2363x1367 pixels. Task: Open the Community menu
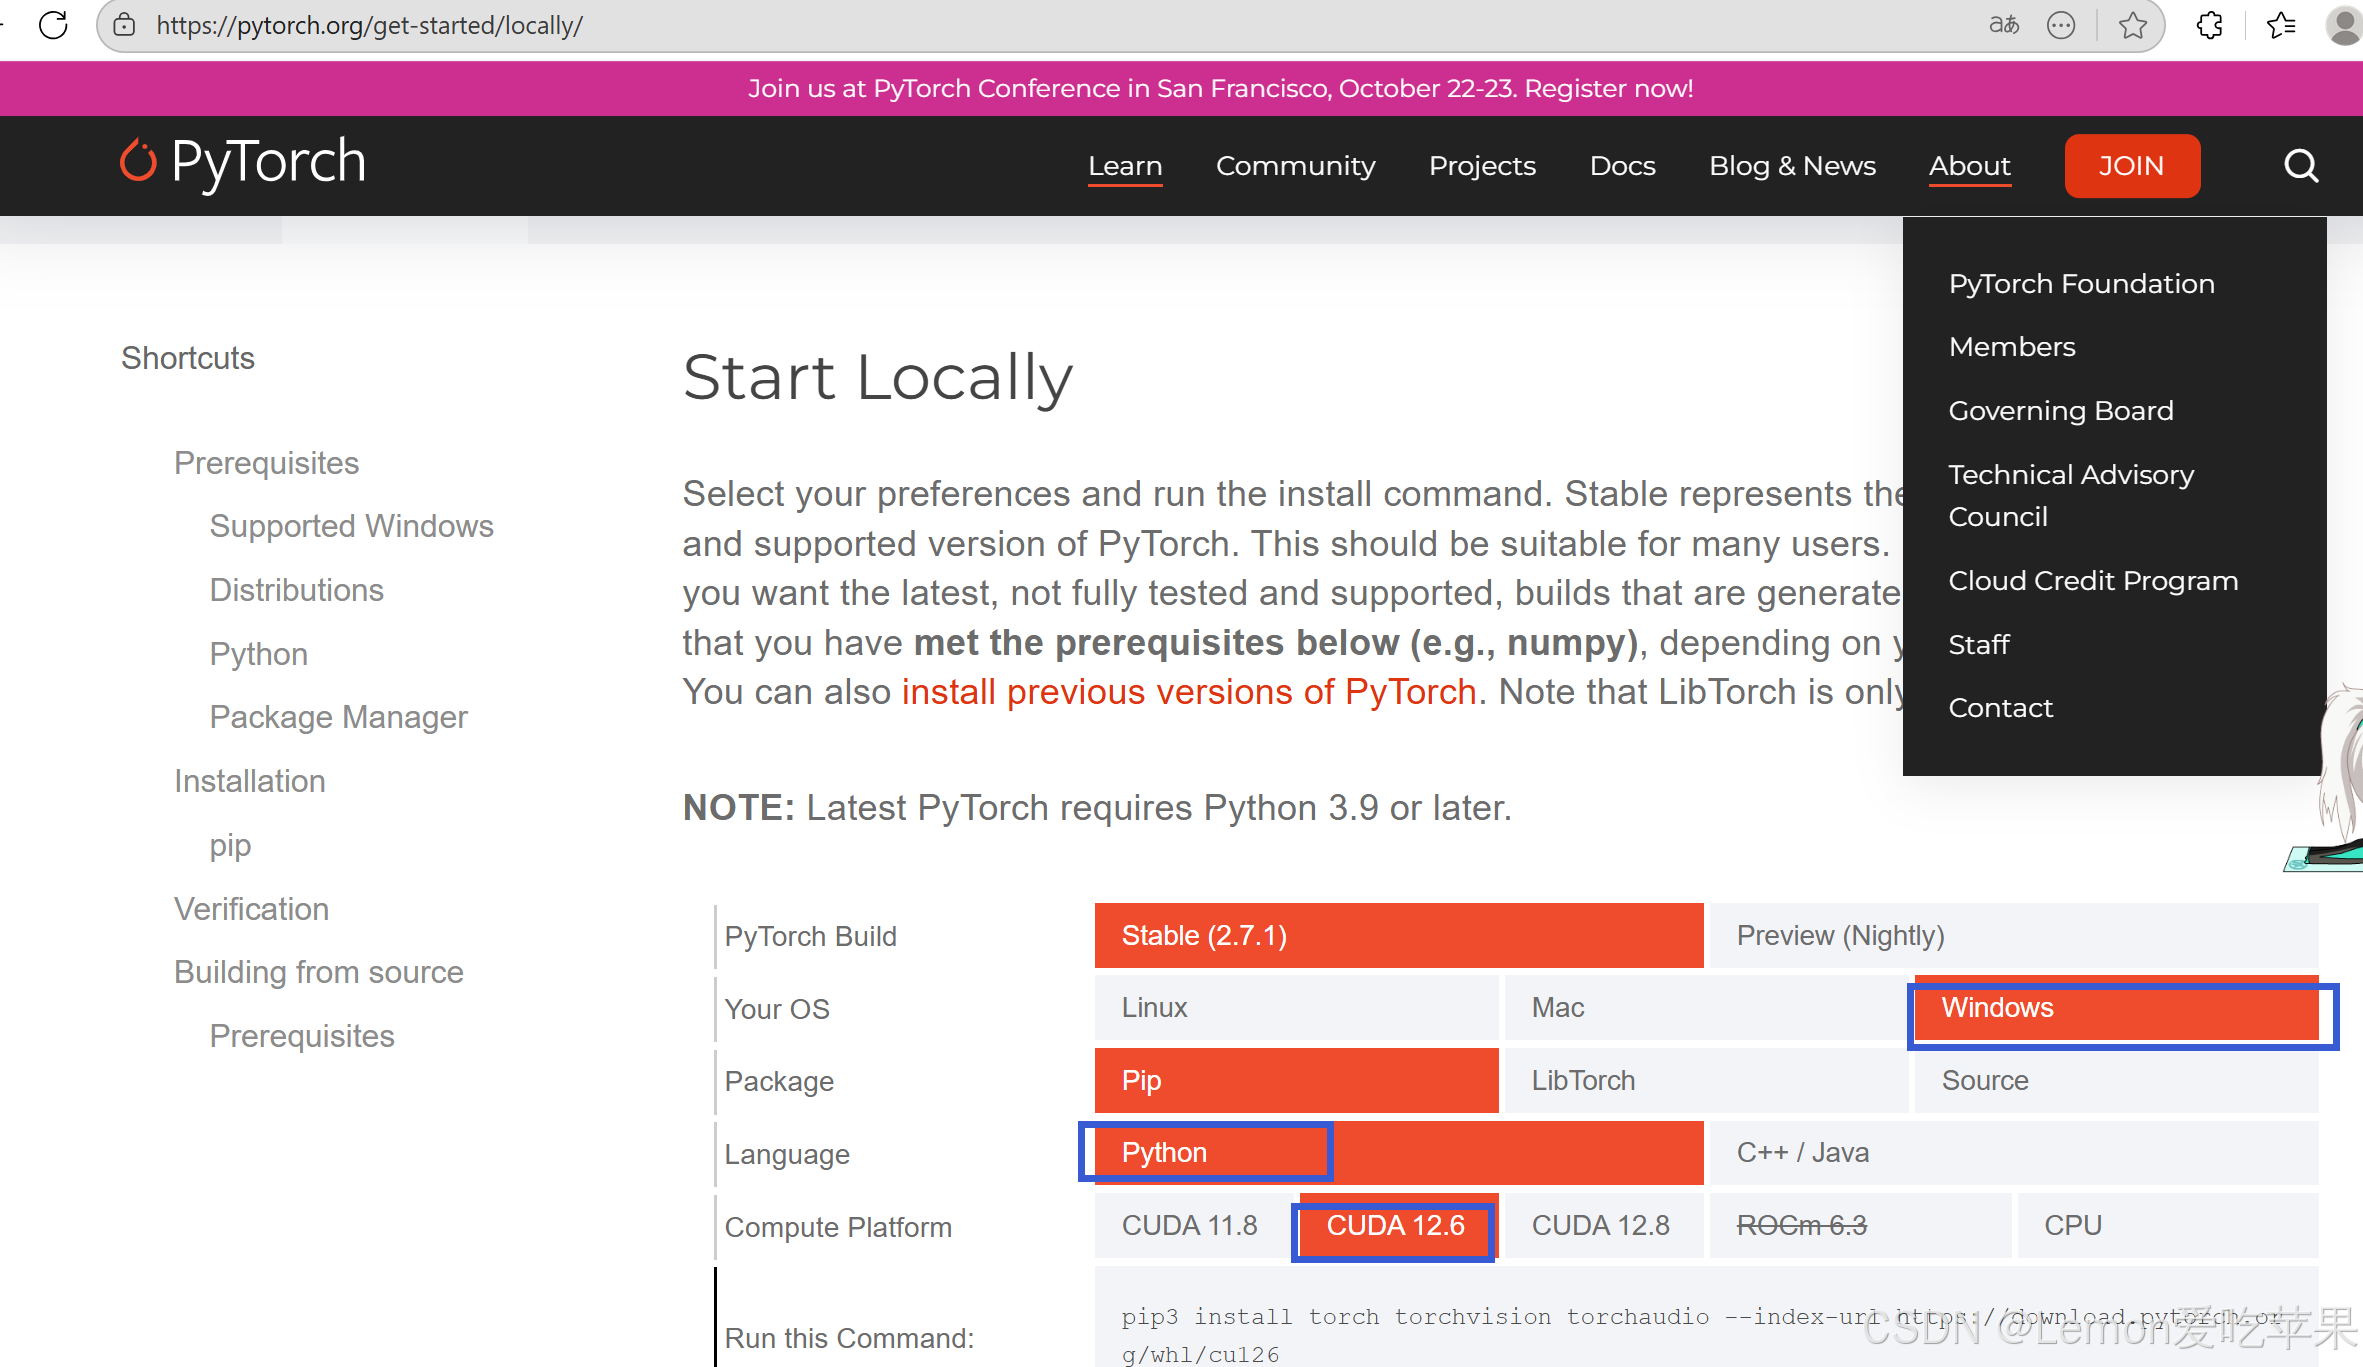tap(1296, 166)
